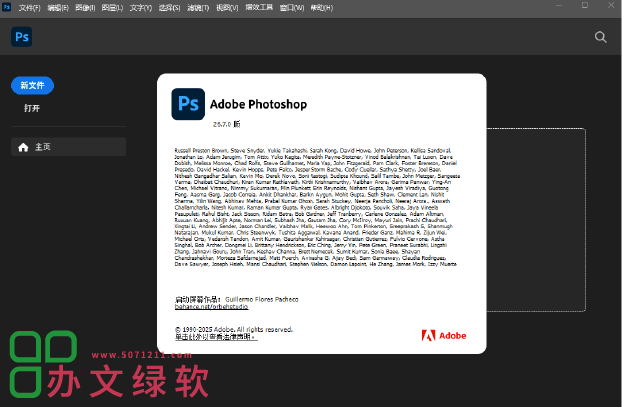Viewport: 622px width, 407px height.
Task: Click the house icon beside 主页
Action: [x=23, y=147]
